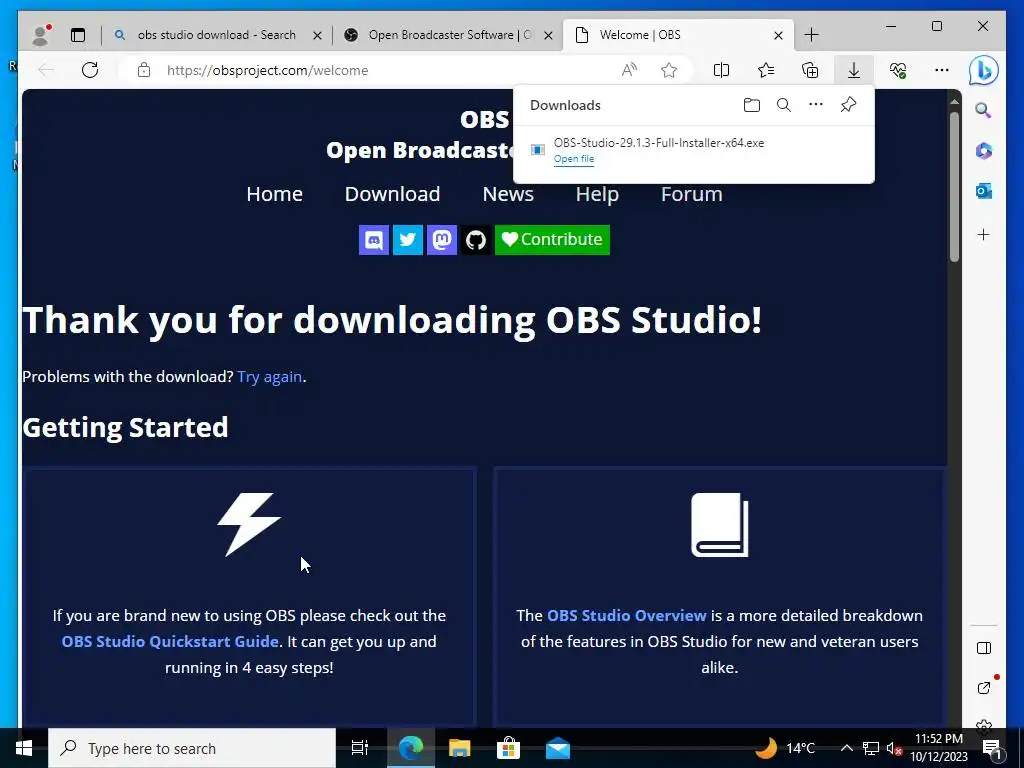Viewport: 1024px width, 768px height.
Task: Close the Open Broadcaster Software tab
Action: 549,35
